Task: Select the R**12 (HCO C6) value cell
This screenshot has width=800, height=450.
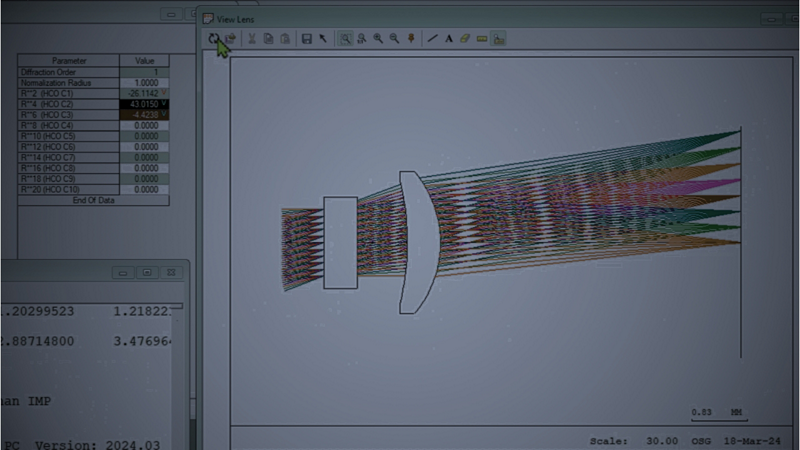Action: (144, 147)
